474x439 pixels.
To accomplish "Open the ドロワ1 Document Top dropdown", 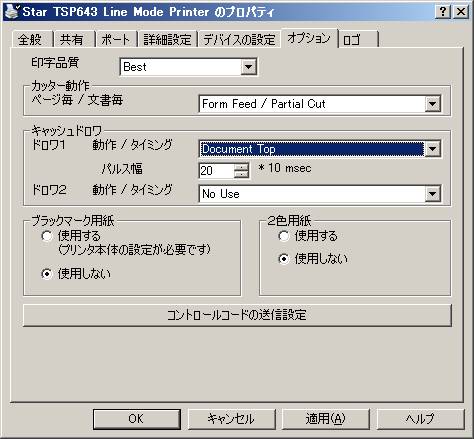I will [x=433, y=149].
